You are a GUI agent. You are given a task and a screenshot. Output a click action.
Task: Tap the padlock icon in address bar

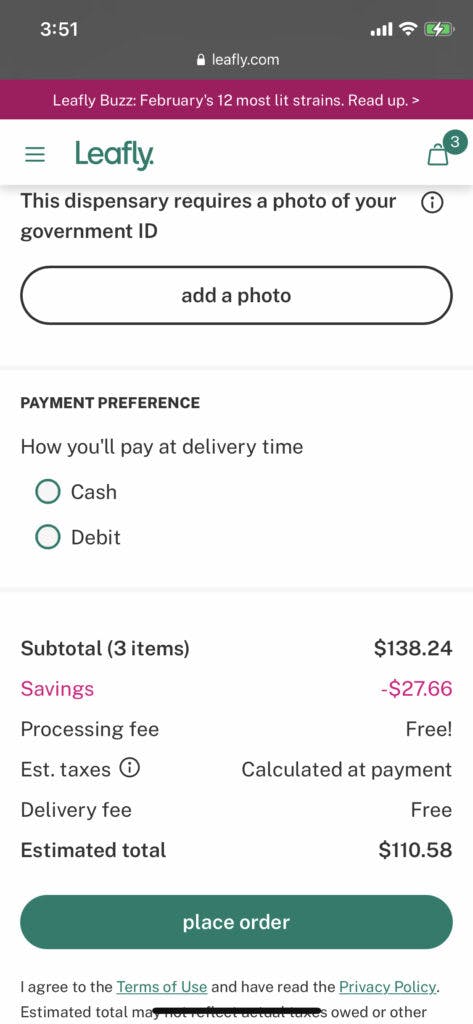201,60
